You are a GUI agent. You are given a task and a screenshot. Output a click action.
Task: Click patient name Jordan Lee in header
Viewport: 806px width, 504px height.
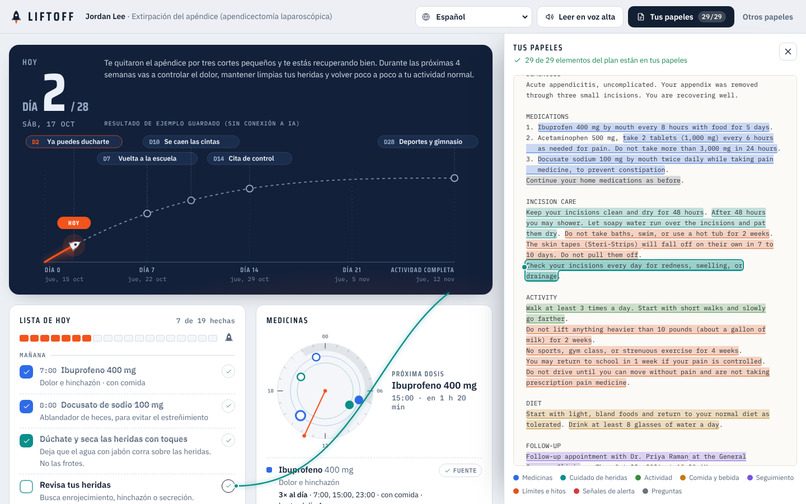(105, 16)
